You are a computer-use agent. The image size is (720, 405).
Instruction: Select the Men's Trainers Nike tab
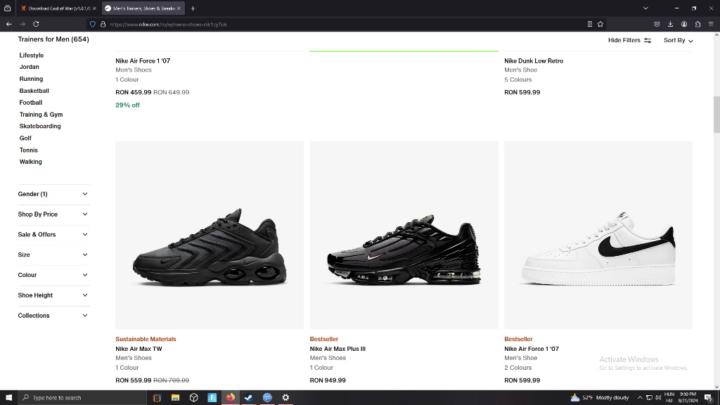(143, 8)
